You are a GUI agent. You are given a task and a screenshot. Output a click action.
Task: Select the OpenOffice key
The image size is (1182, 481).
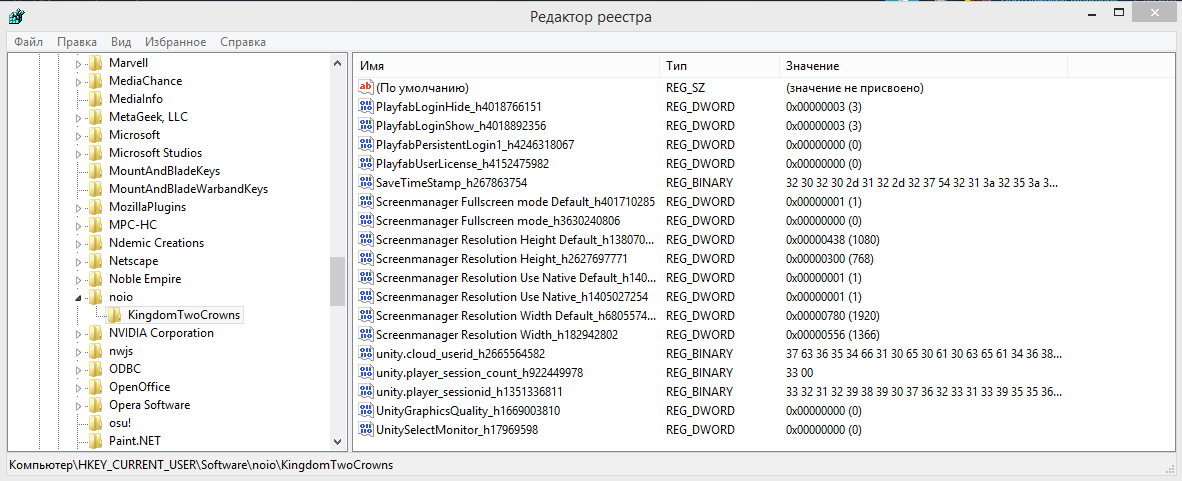click(x=140, y=387)
